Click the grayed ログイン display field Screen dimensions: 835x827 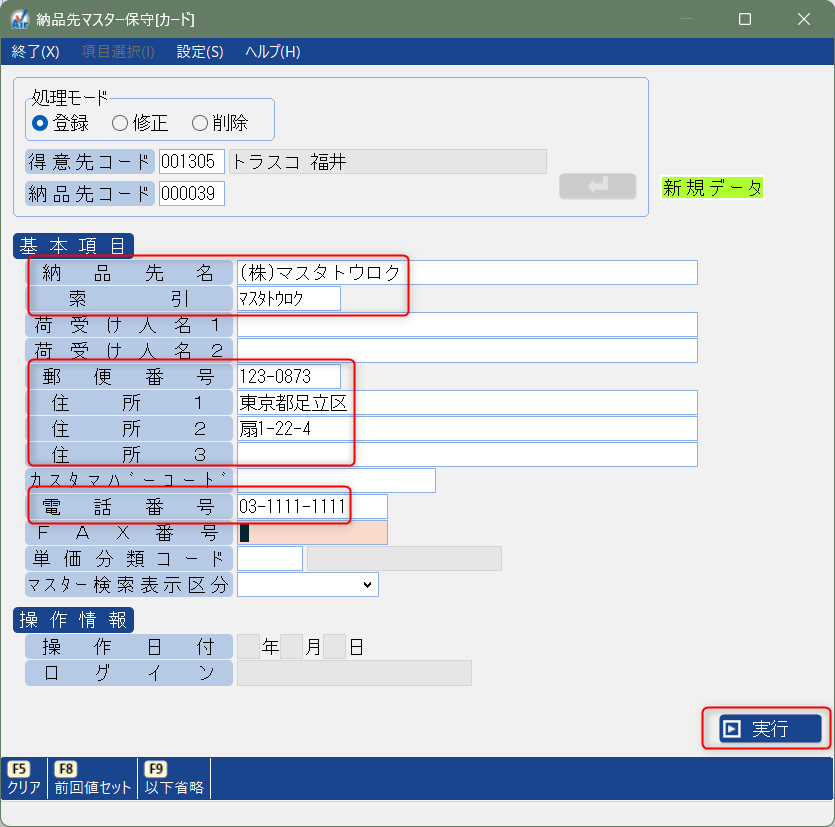click(354, 673)
